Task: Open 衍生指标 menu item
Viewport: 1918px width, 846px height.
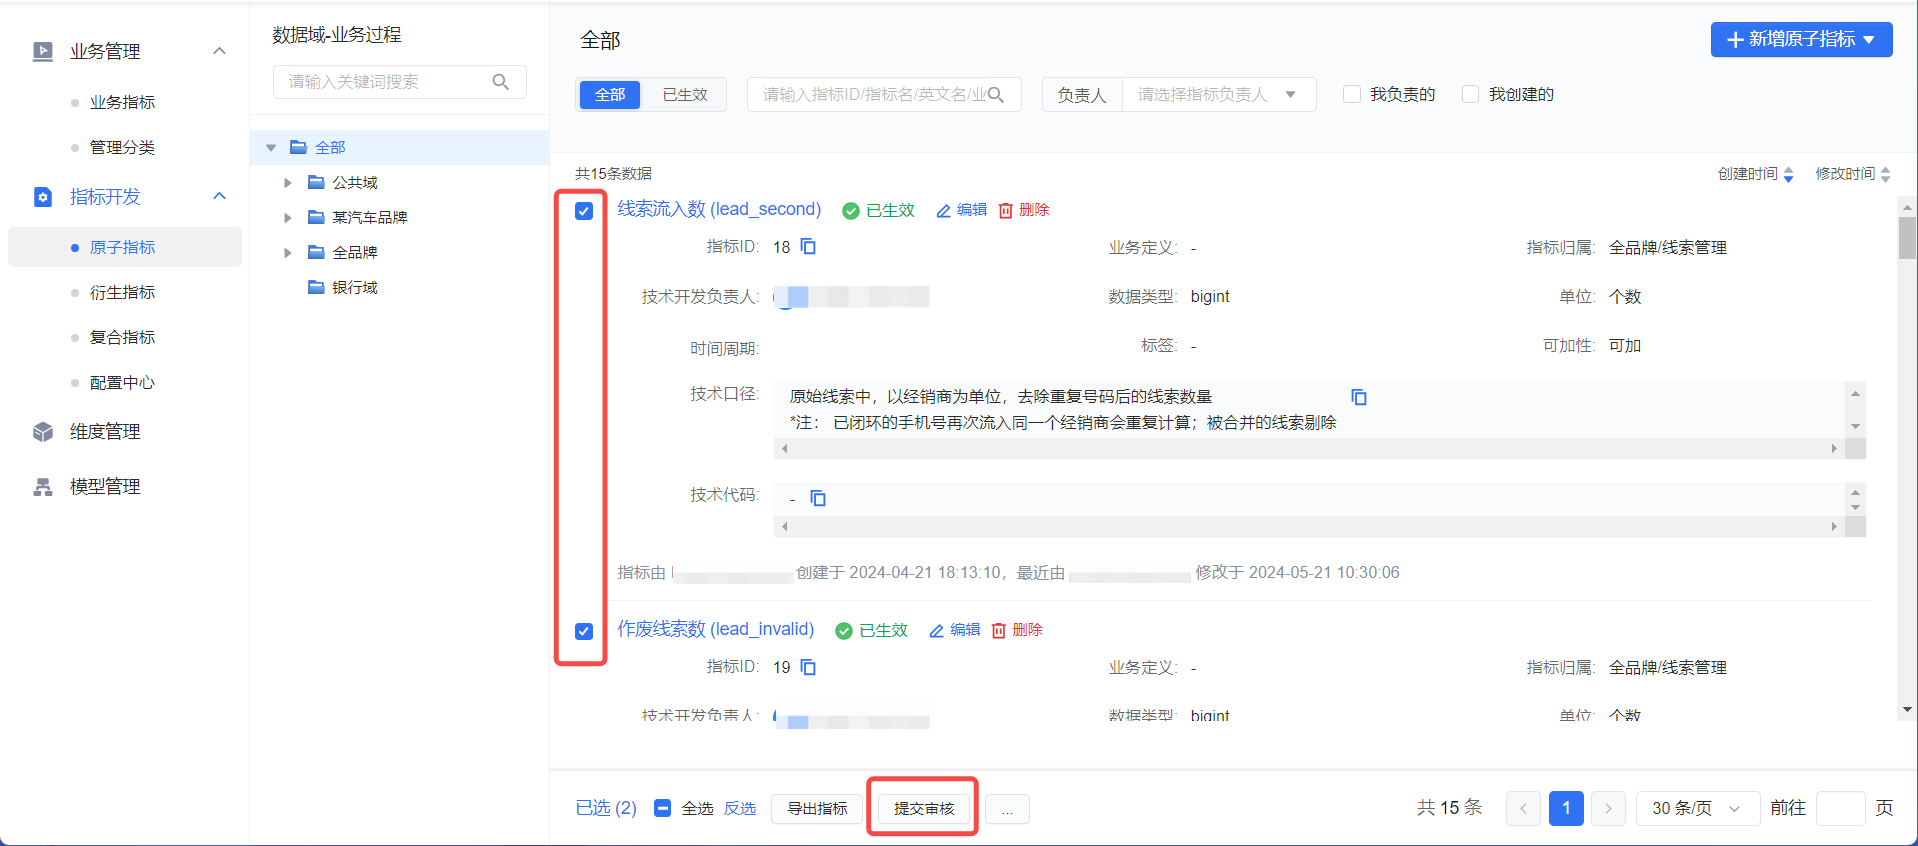Action: click(122, 292)
